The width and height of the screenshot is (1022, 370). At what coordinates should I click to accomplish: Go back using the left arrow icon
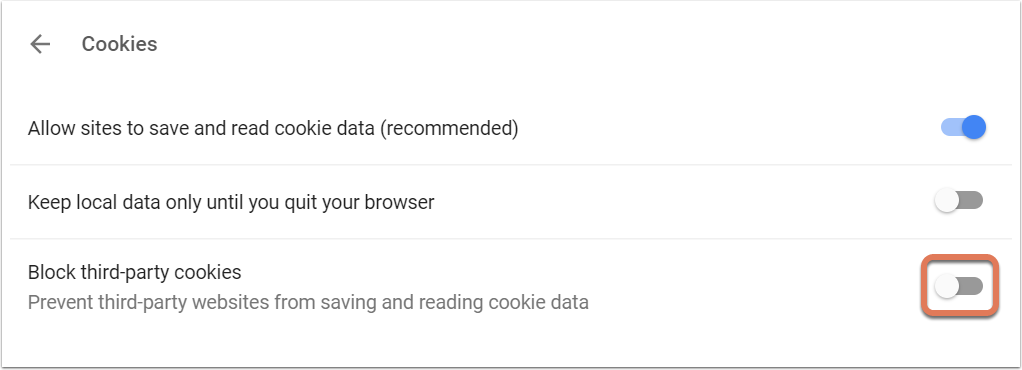[40, 44]
